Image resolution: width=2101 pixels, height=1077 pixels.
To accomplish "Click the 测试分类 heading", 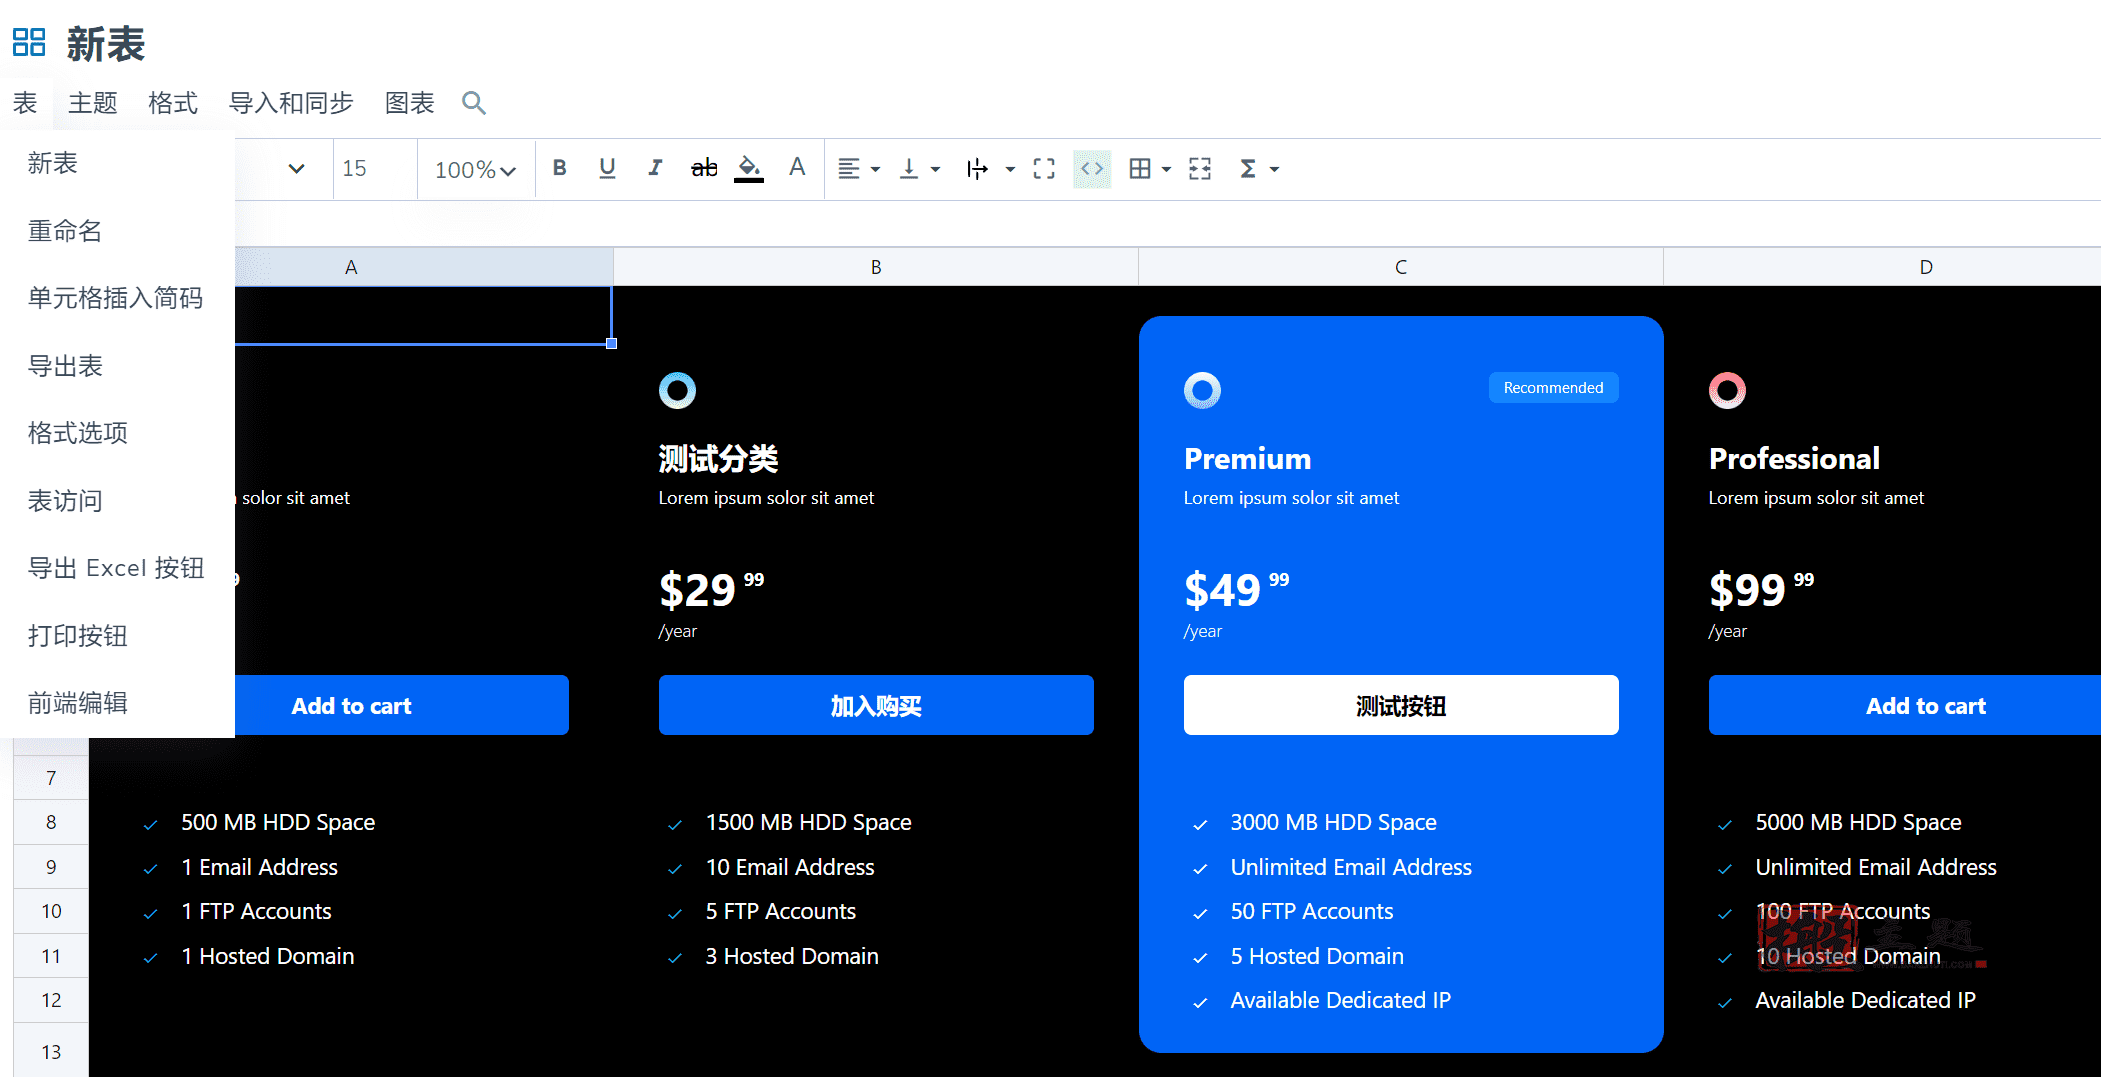I will tap(718, 459).
